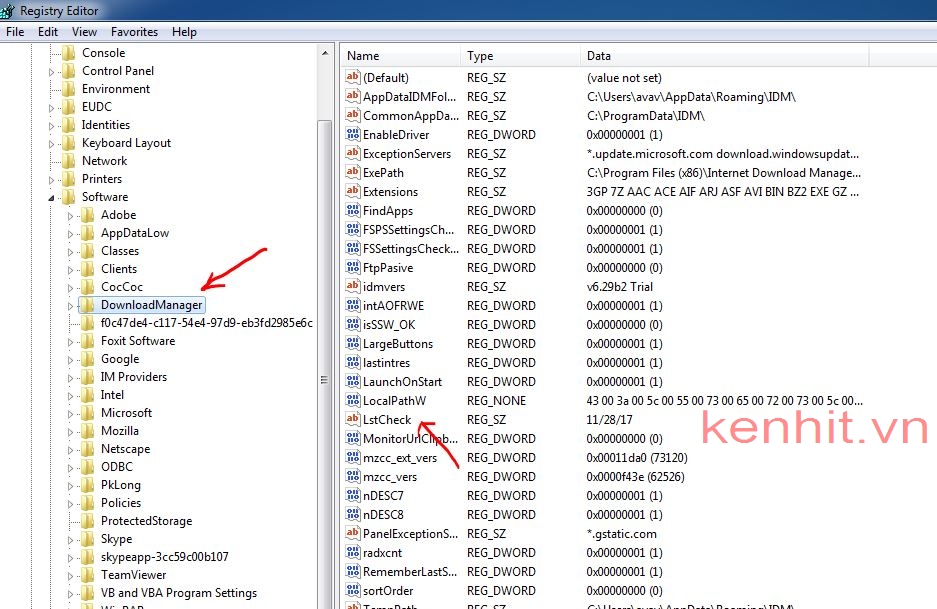The height and width of the screenshot is (609, 937).
Task: Click the EnableDriver DWORD value icon
Action: point(352,135)
